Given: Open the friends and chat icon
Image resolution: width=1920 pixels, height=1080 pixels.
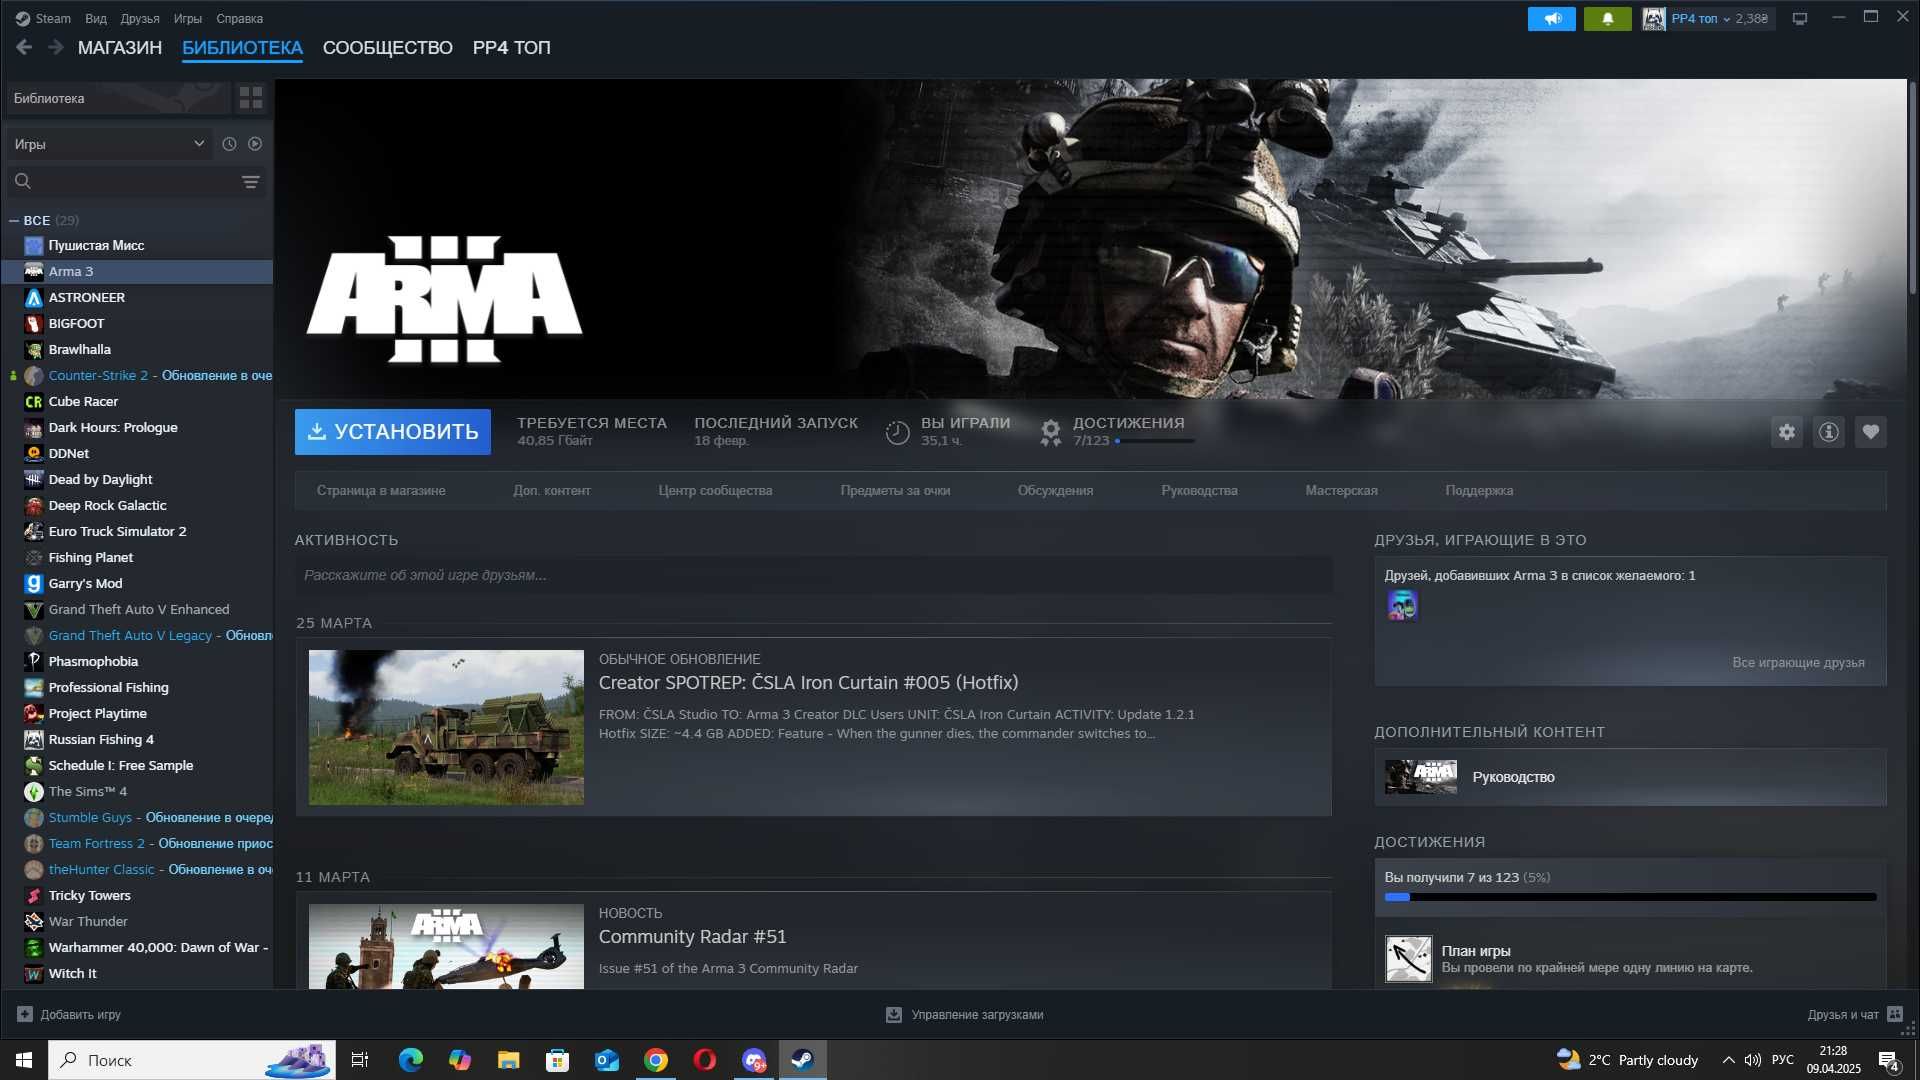Looking at the screenshot, I should (1894, 1014).
